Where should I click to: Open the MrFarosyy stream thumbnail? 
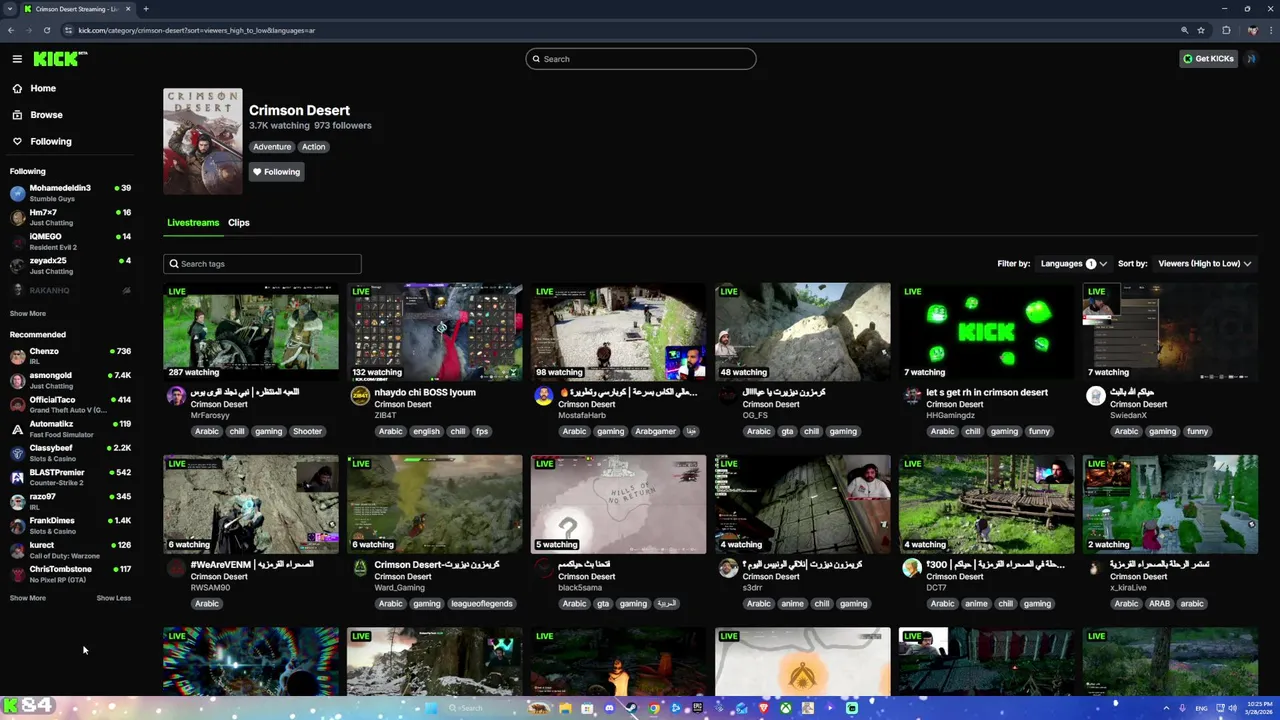click(251, 332)
